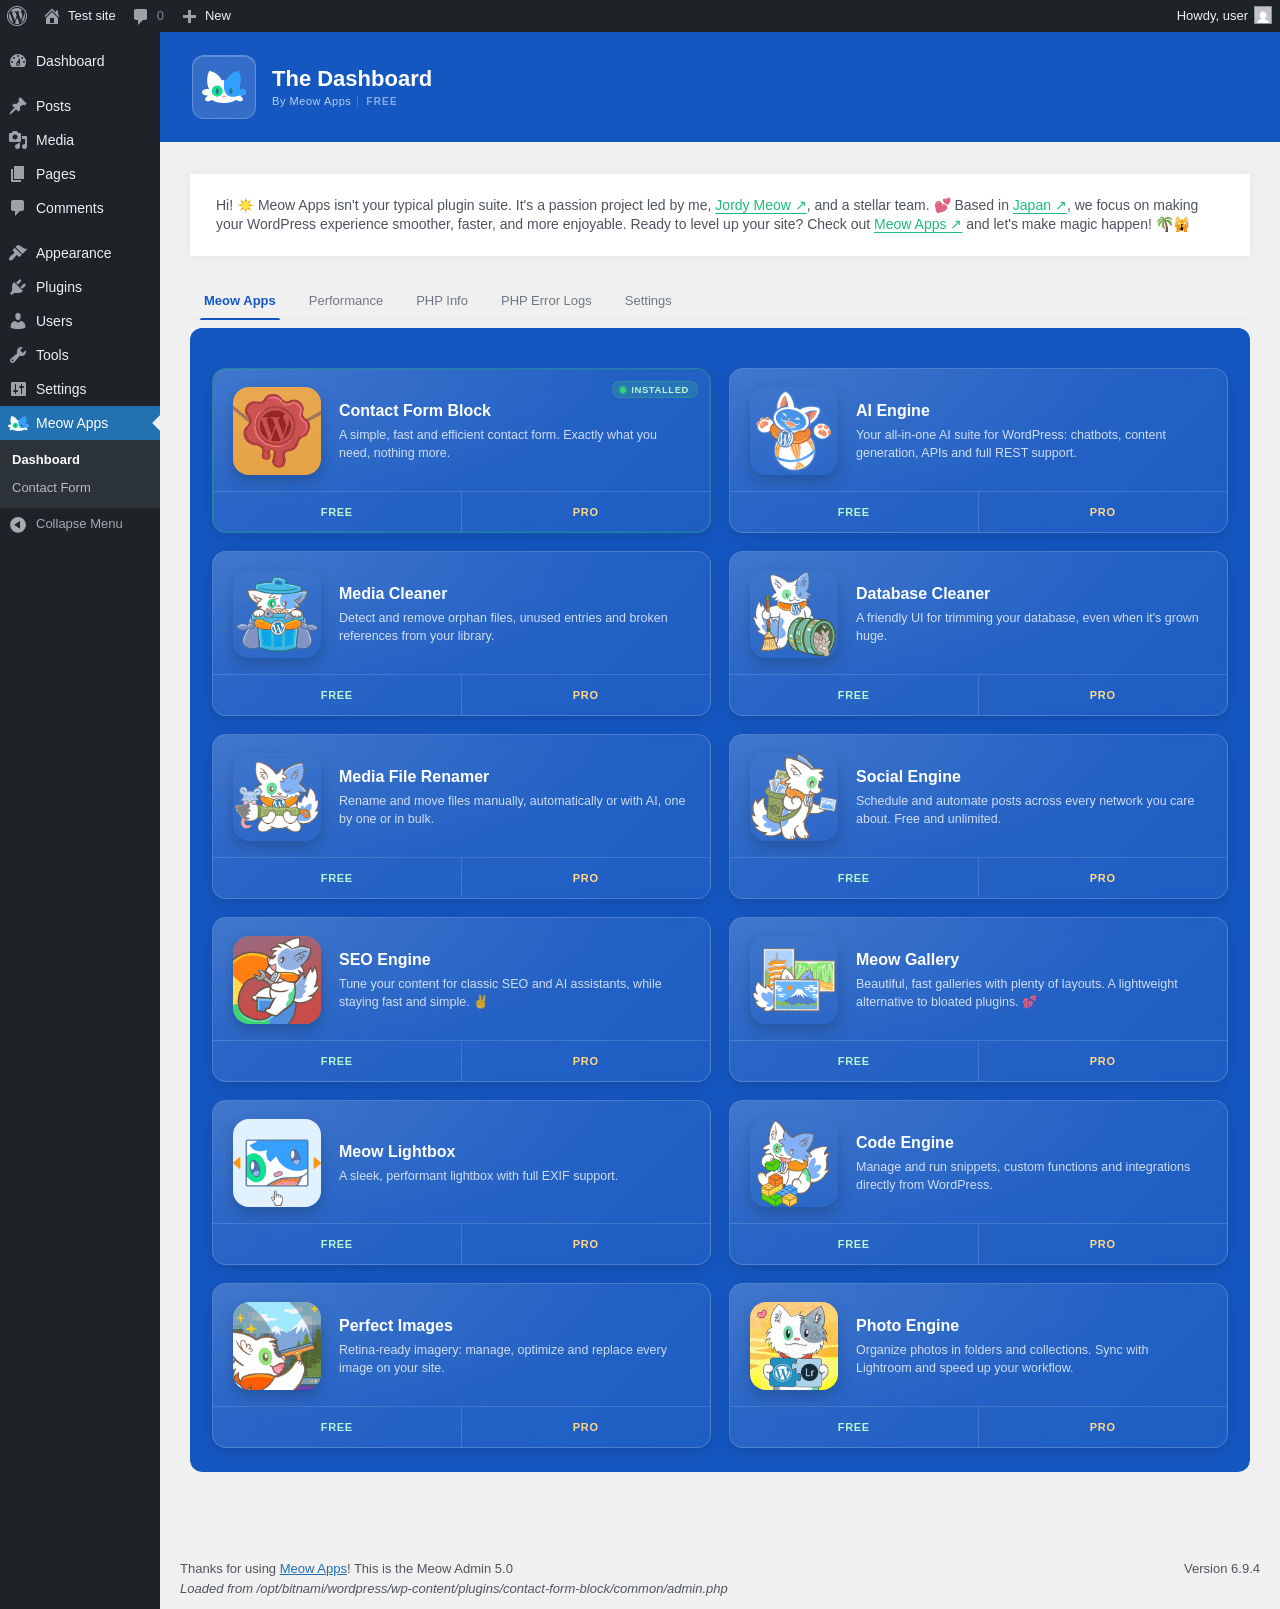Click the Contact Form Block wax seal icon
The height and width of the screenshot is (1609, 1280).
277,431
